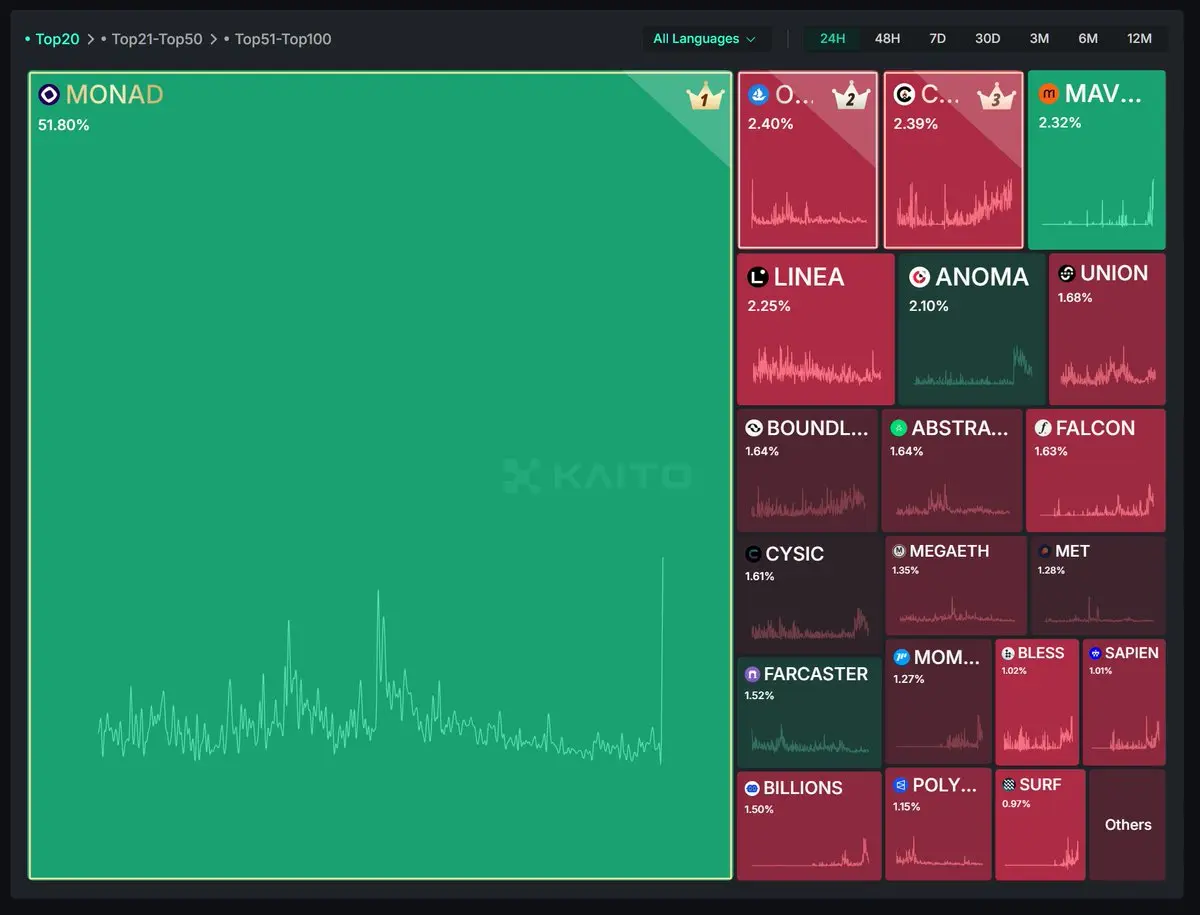
Task: Click the POLY tile logo icon
Action: (x=901, y=785)
